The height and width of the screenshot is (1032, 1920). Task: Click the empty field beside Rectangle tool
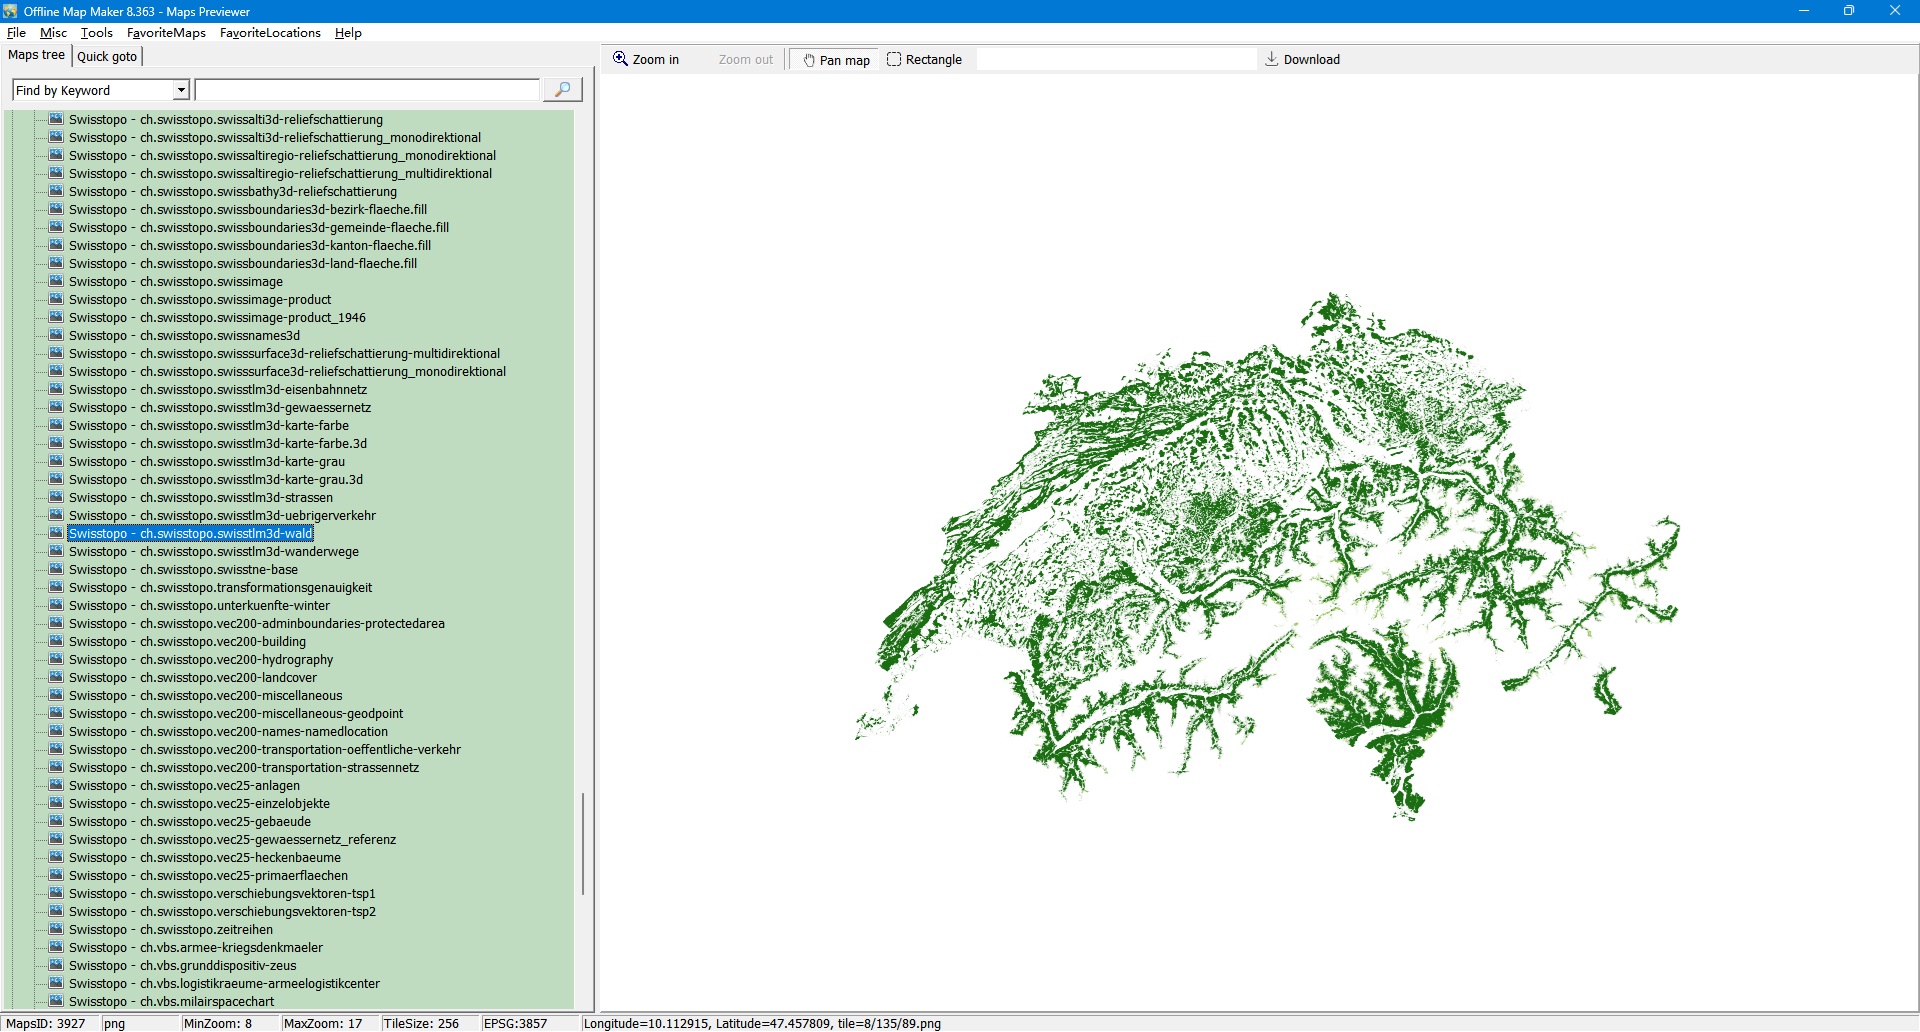pos(1115,60)
